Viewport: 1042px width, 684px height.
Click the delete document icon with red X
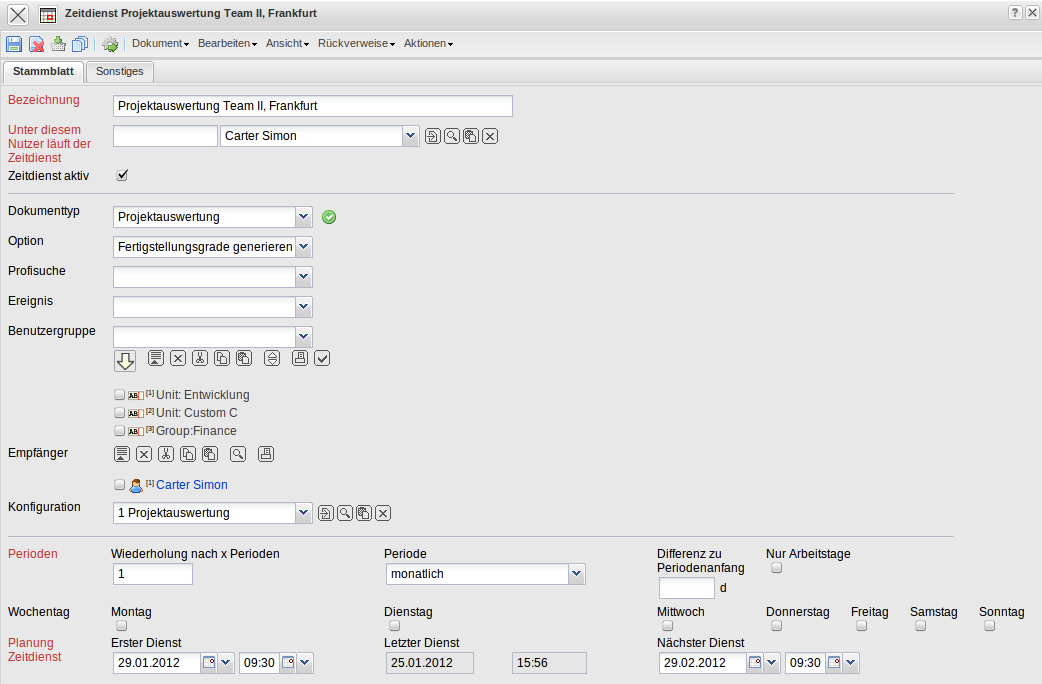pos(36,44)
